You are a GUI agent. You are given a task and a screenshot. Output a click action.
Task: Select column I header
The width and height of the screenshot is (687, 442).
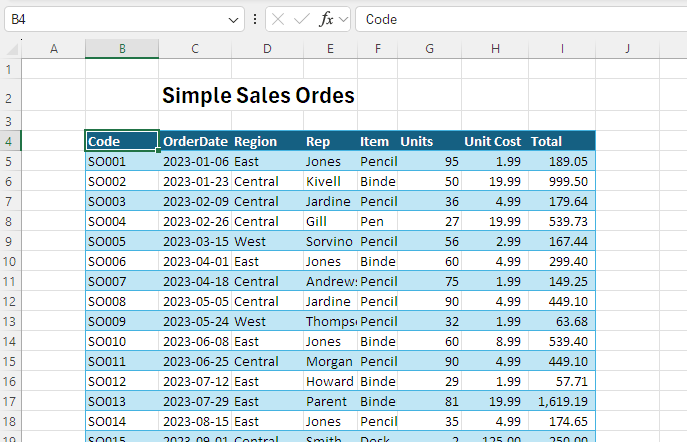tap(562, 49)
